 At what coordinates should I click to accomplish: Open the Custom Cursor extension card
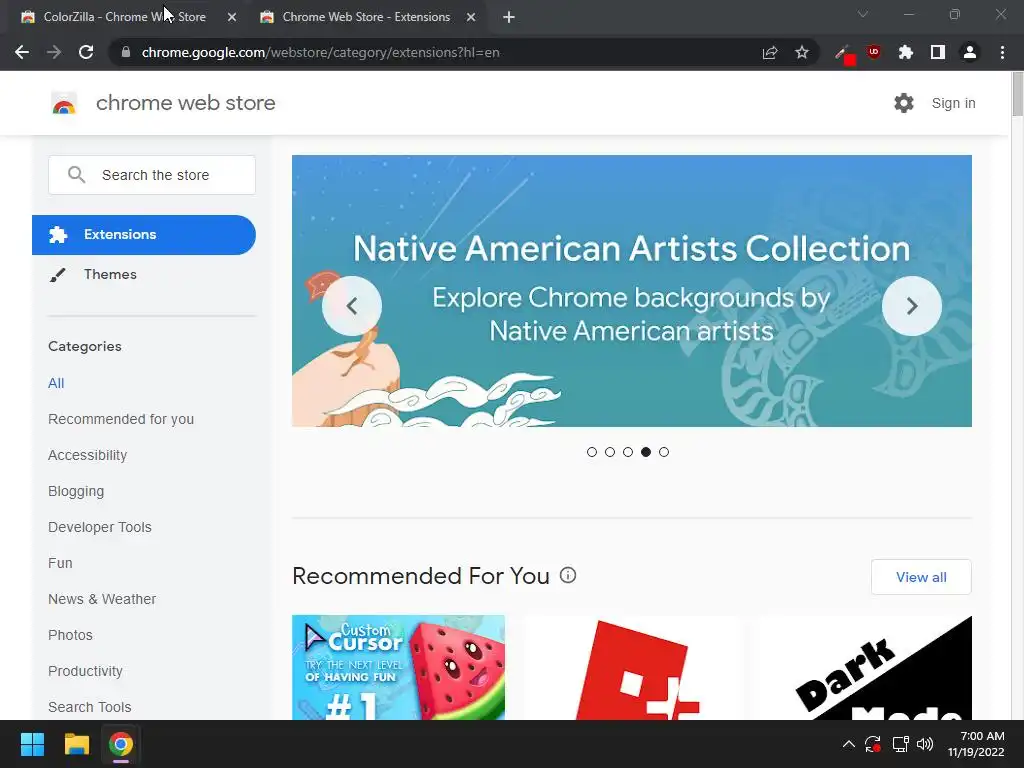[398, 667]
